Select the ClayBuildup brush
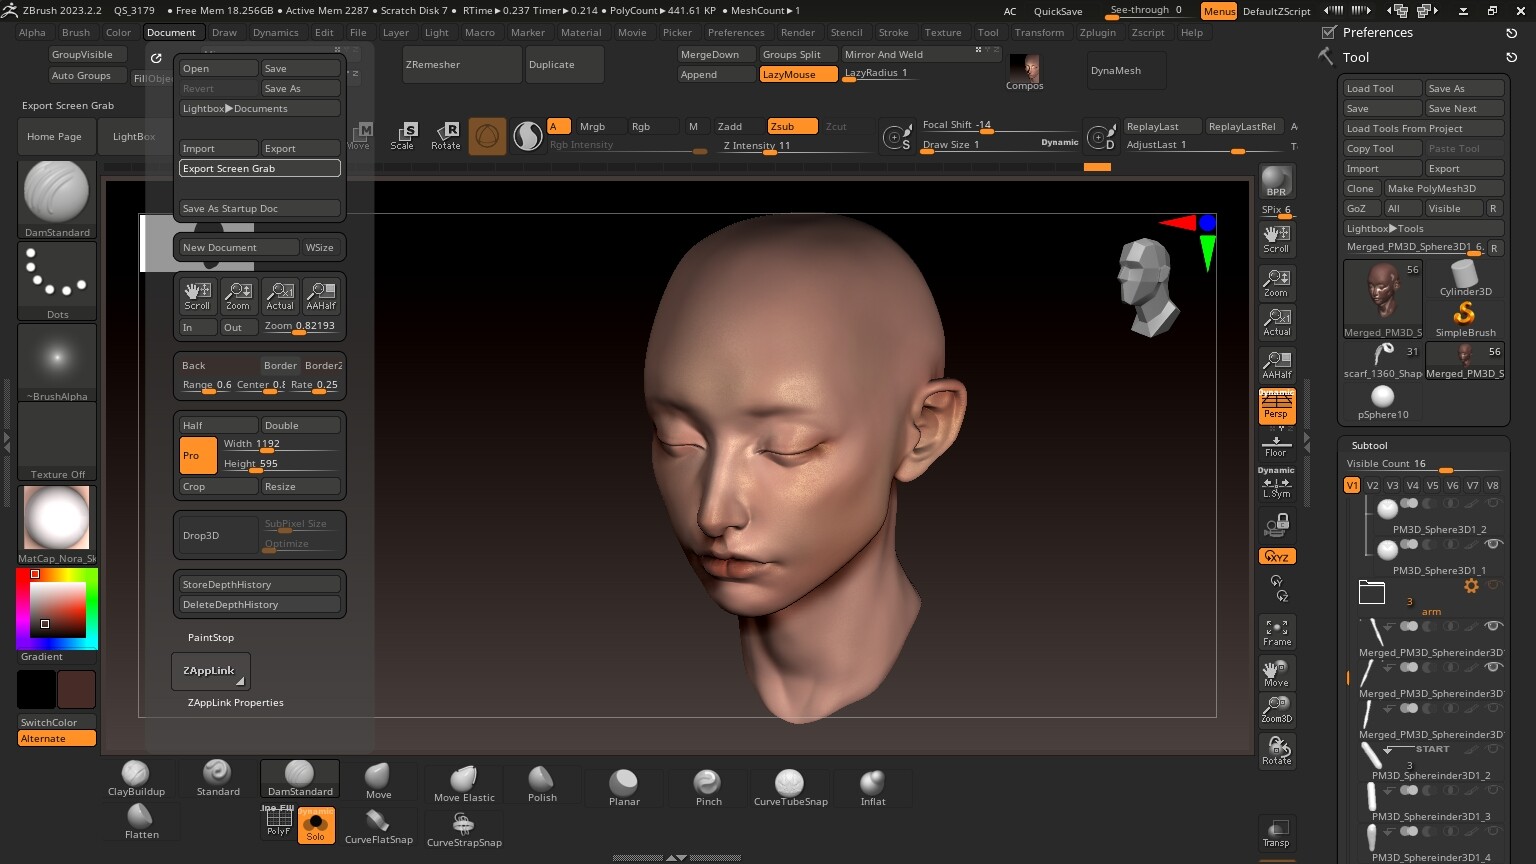Image resolution: width=1536 pixels, height=864 pixels. (x=136, y=777)
